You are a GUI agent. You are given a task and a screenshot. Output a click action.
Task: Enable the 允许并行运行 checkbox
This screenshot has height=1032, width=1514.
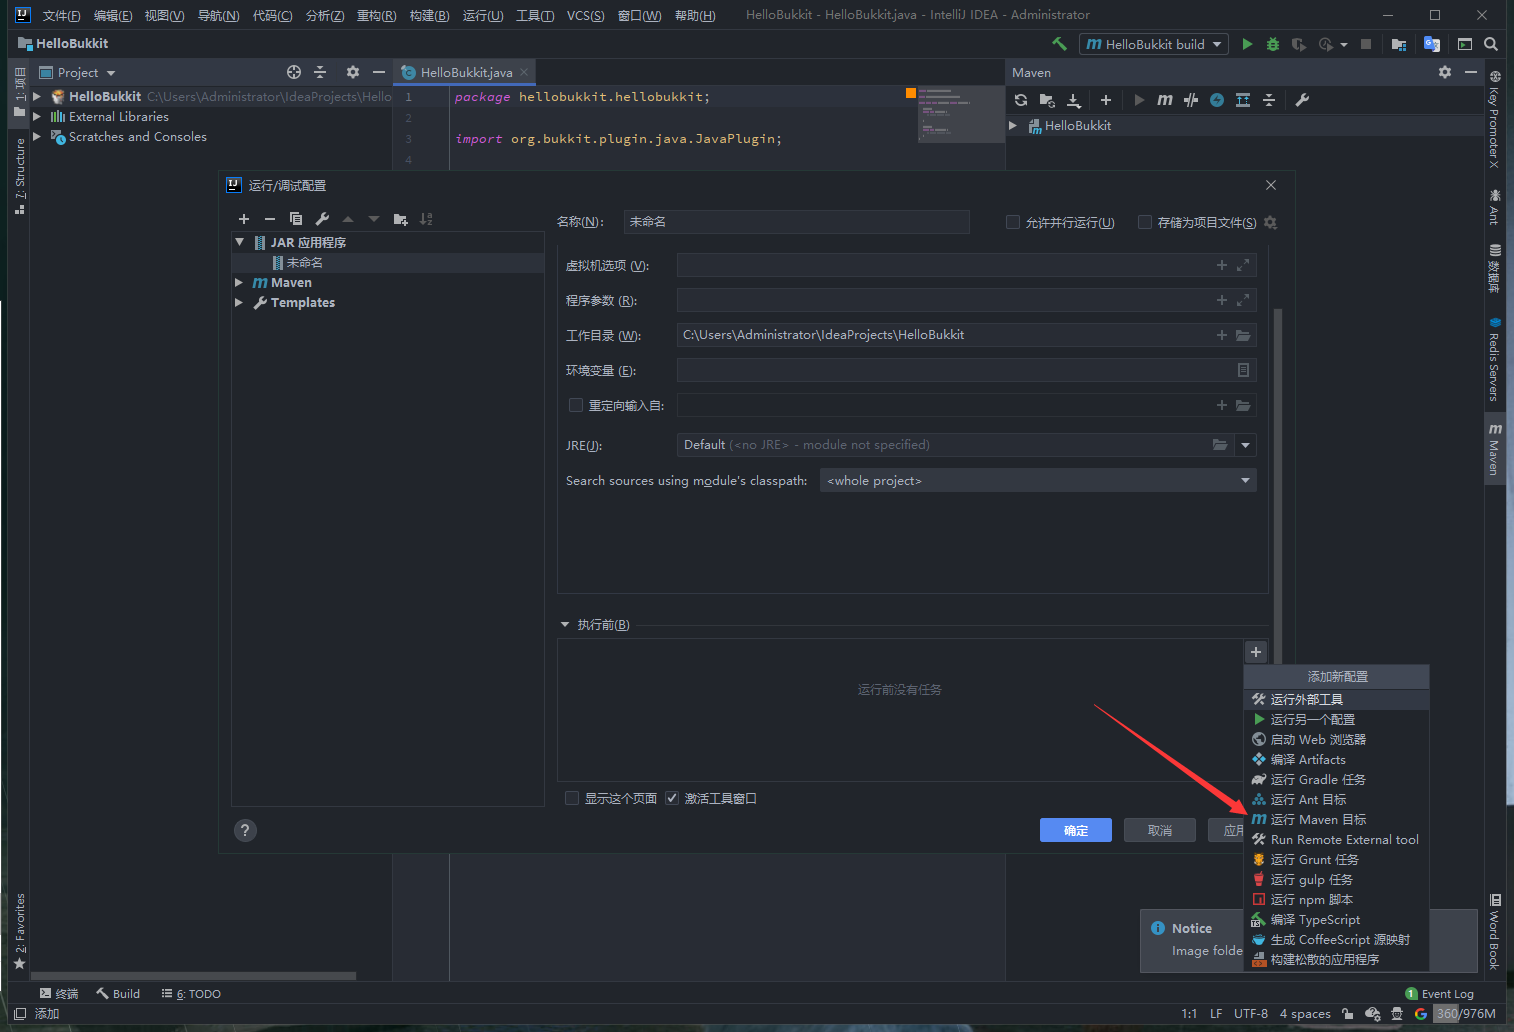[1013, 222]
